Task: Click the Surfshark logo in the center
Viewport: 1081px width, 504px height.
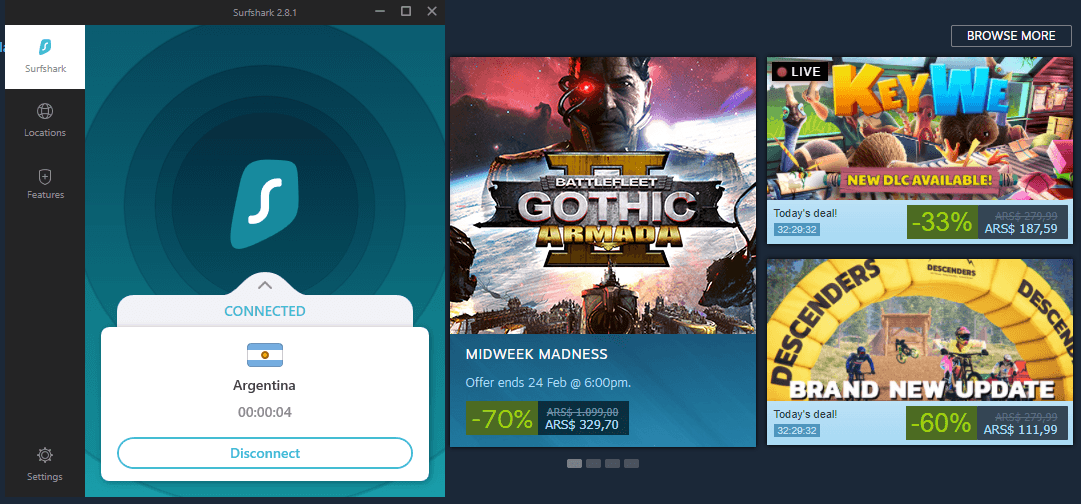Action: click(265, 205)
